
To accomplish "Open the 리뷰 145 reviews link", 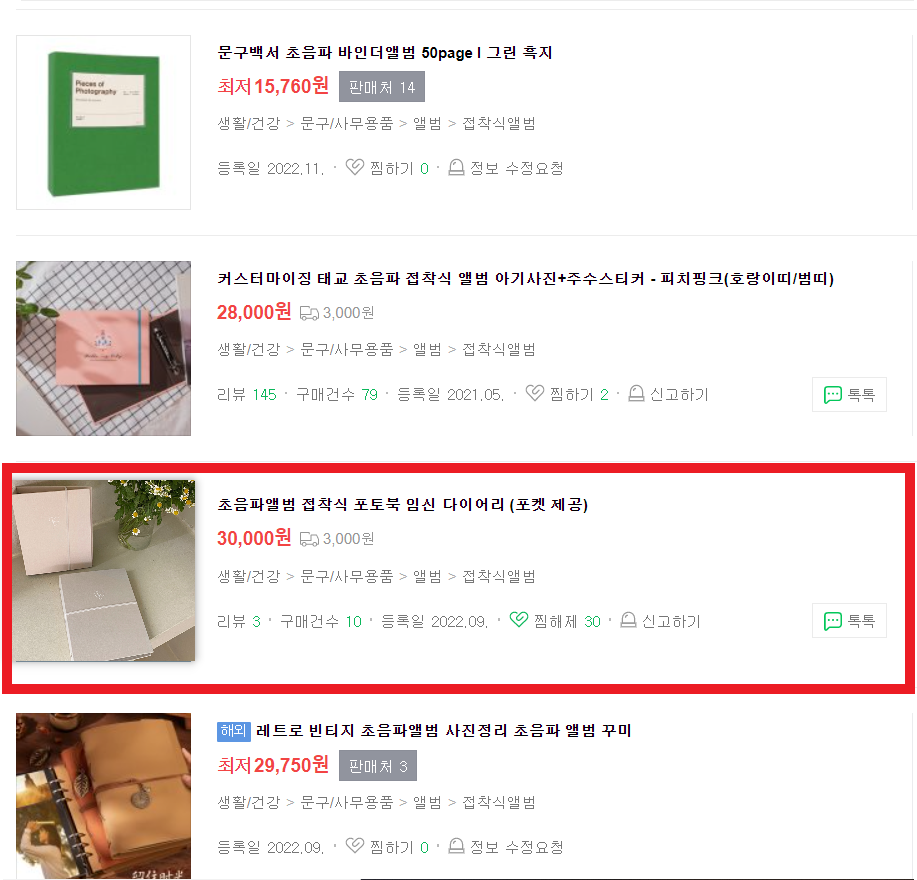I will coord(246,395).
